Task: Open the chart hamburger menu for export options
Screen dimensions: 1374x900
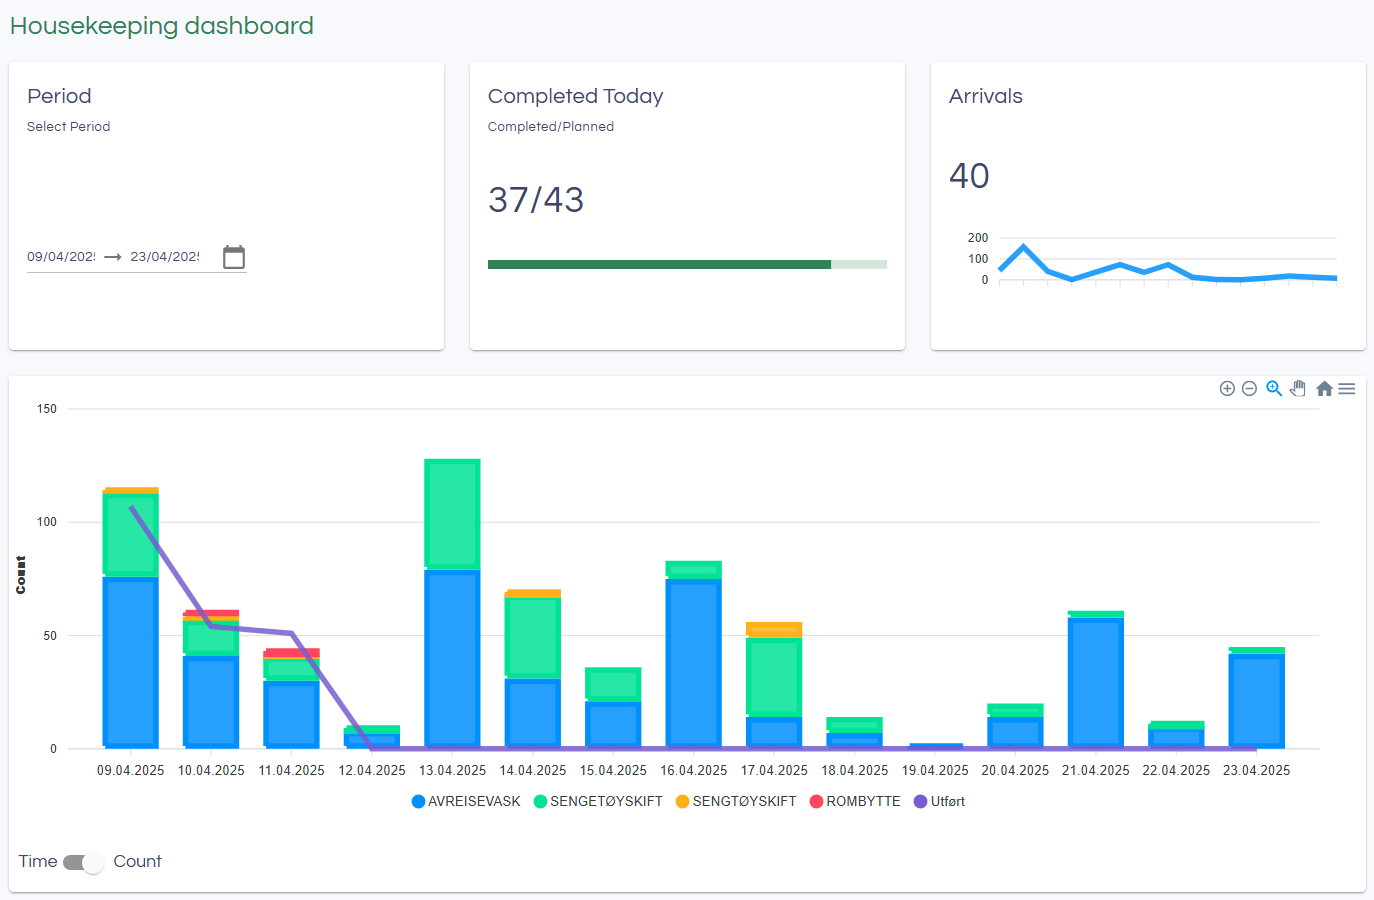Action: [1347, 388]
